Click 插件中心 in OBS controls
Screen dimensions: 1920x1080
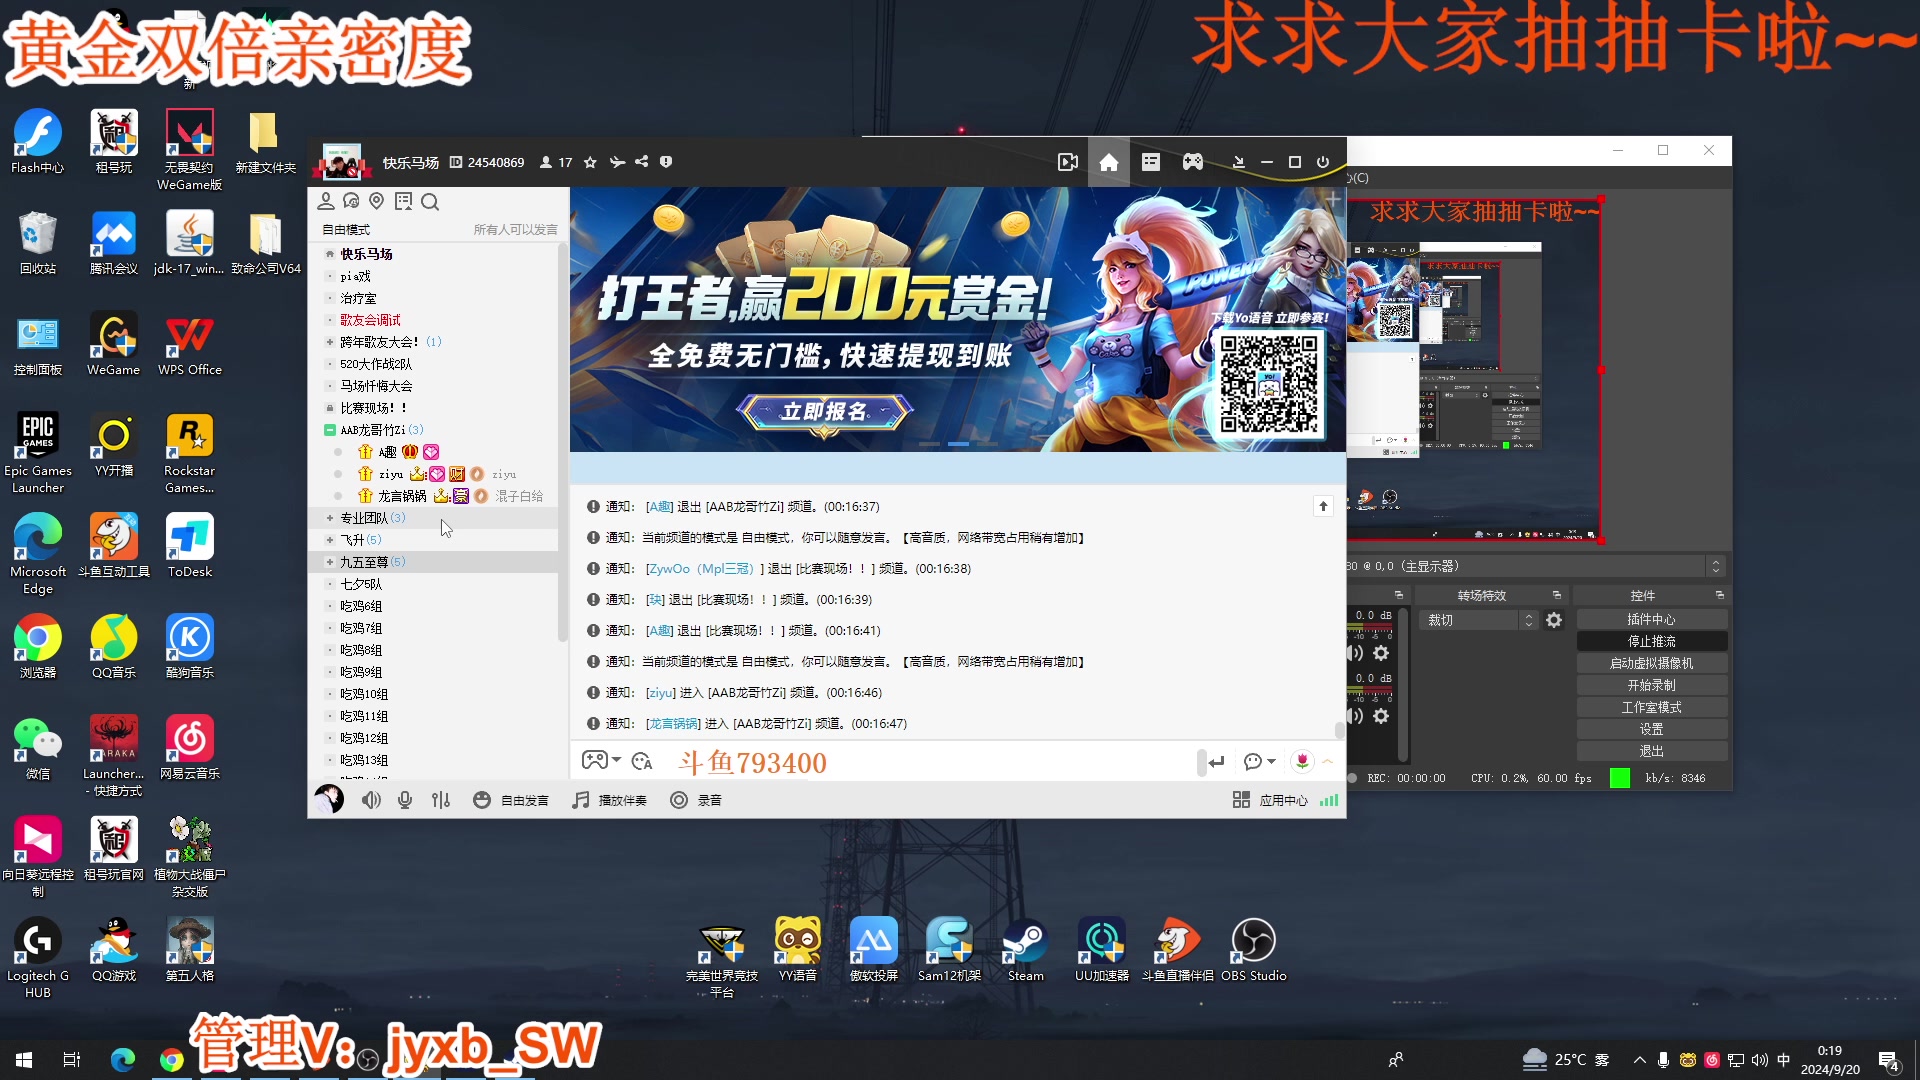coord(1651,619)
